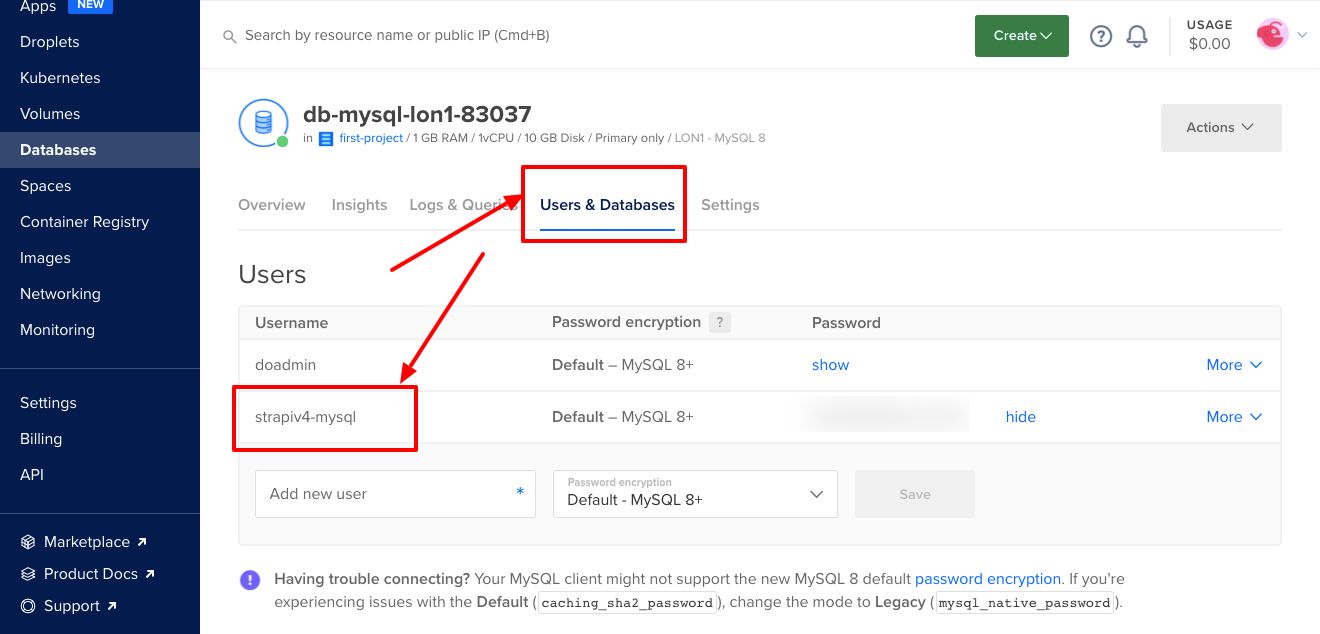Hide the strapiv4-mysql password

pyautogui.click(x=1020, y=417)
